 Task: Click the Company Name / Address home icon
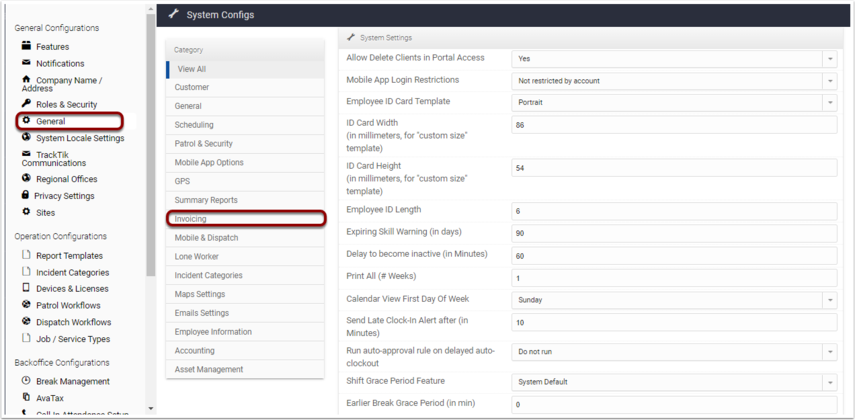click(26, 80)
